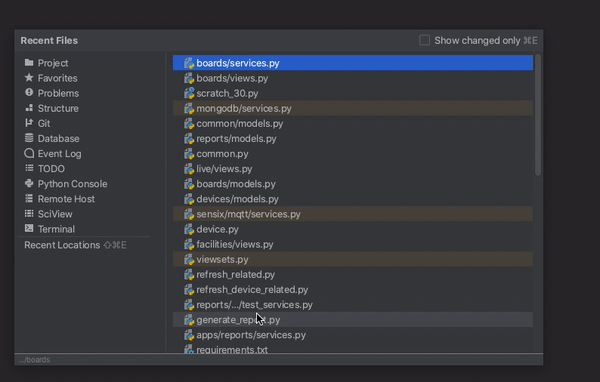This screenshot has width=600, height=382.
Task: Click the Structure panel icon
Action: coord(29,108)
